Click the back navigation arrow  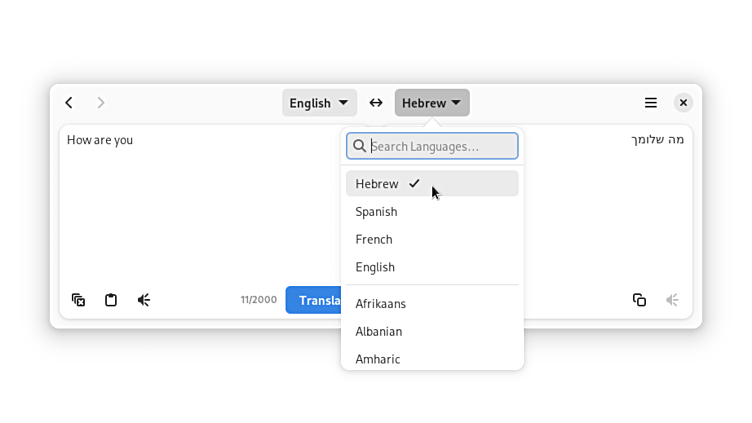pyautogui.click(x=69, y=103)
